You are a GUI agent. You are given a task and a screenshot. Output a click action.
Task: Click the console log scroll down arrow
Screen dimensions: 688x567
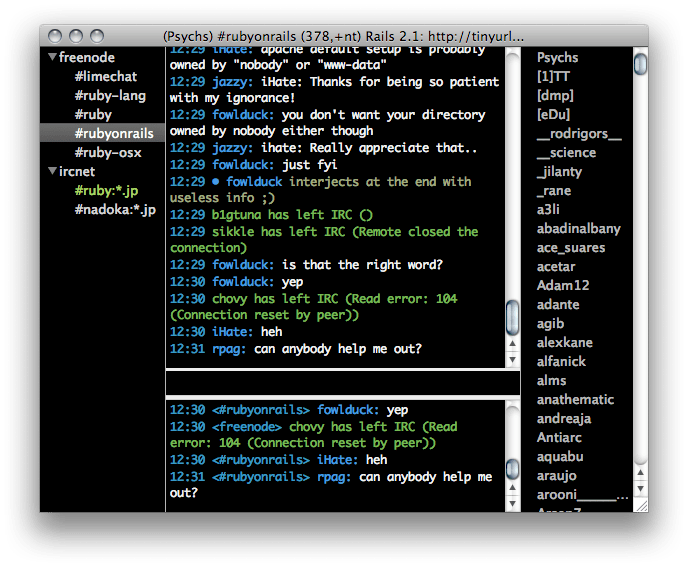pos(512,504)
